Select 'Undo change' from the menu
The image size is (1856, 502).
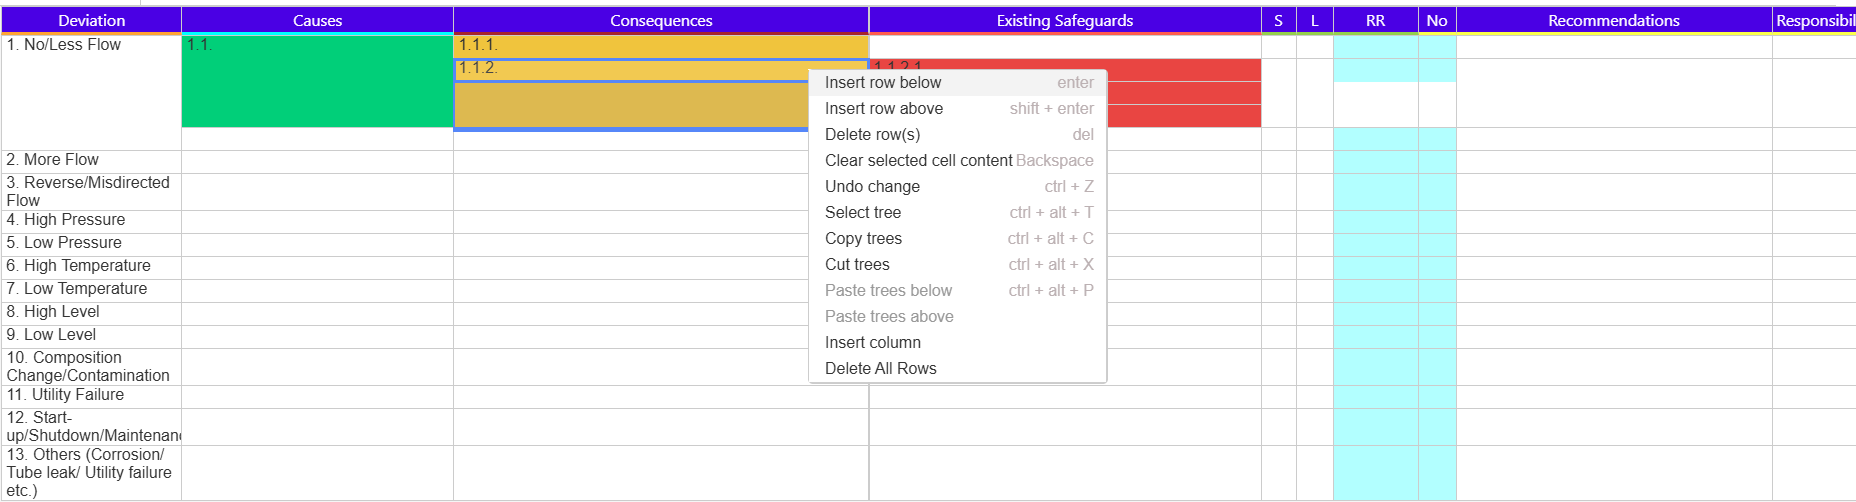tap(872, 187)
